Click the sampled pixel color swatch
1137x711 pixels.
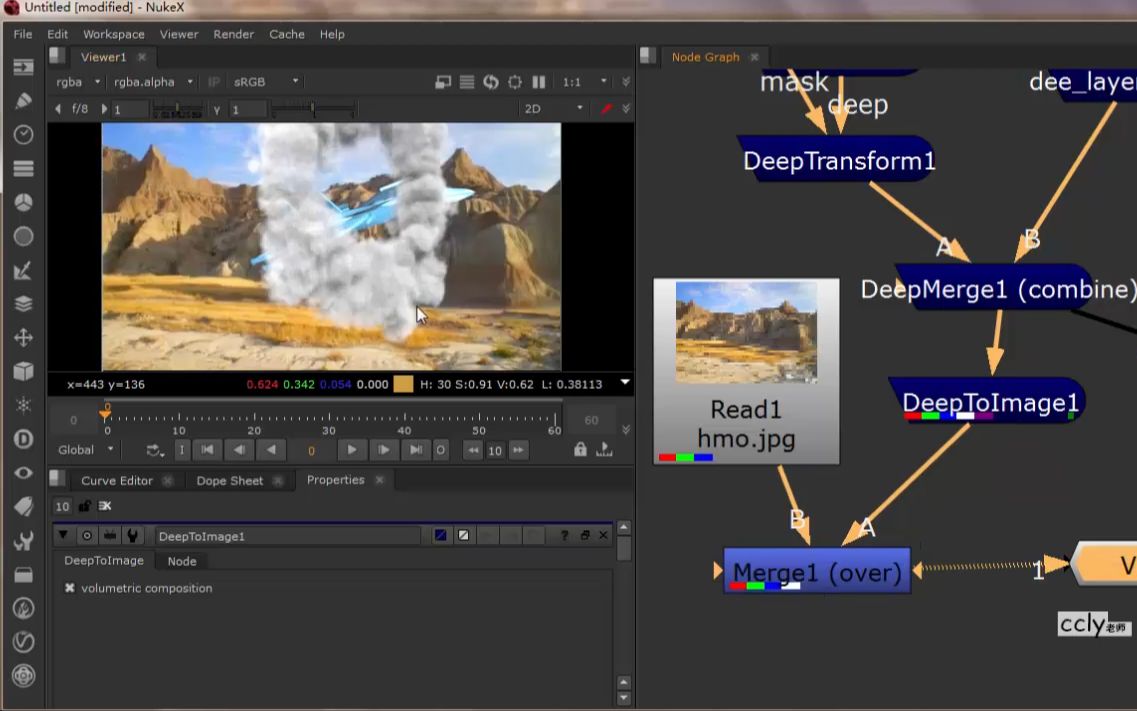[x=403, y=384]
